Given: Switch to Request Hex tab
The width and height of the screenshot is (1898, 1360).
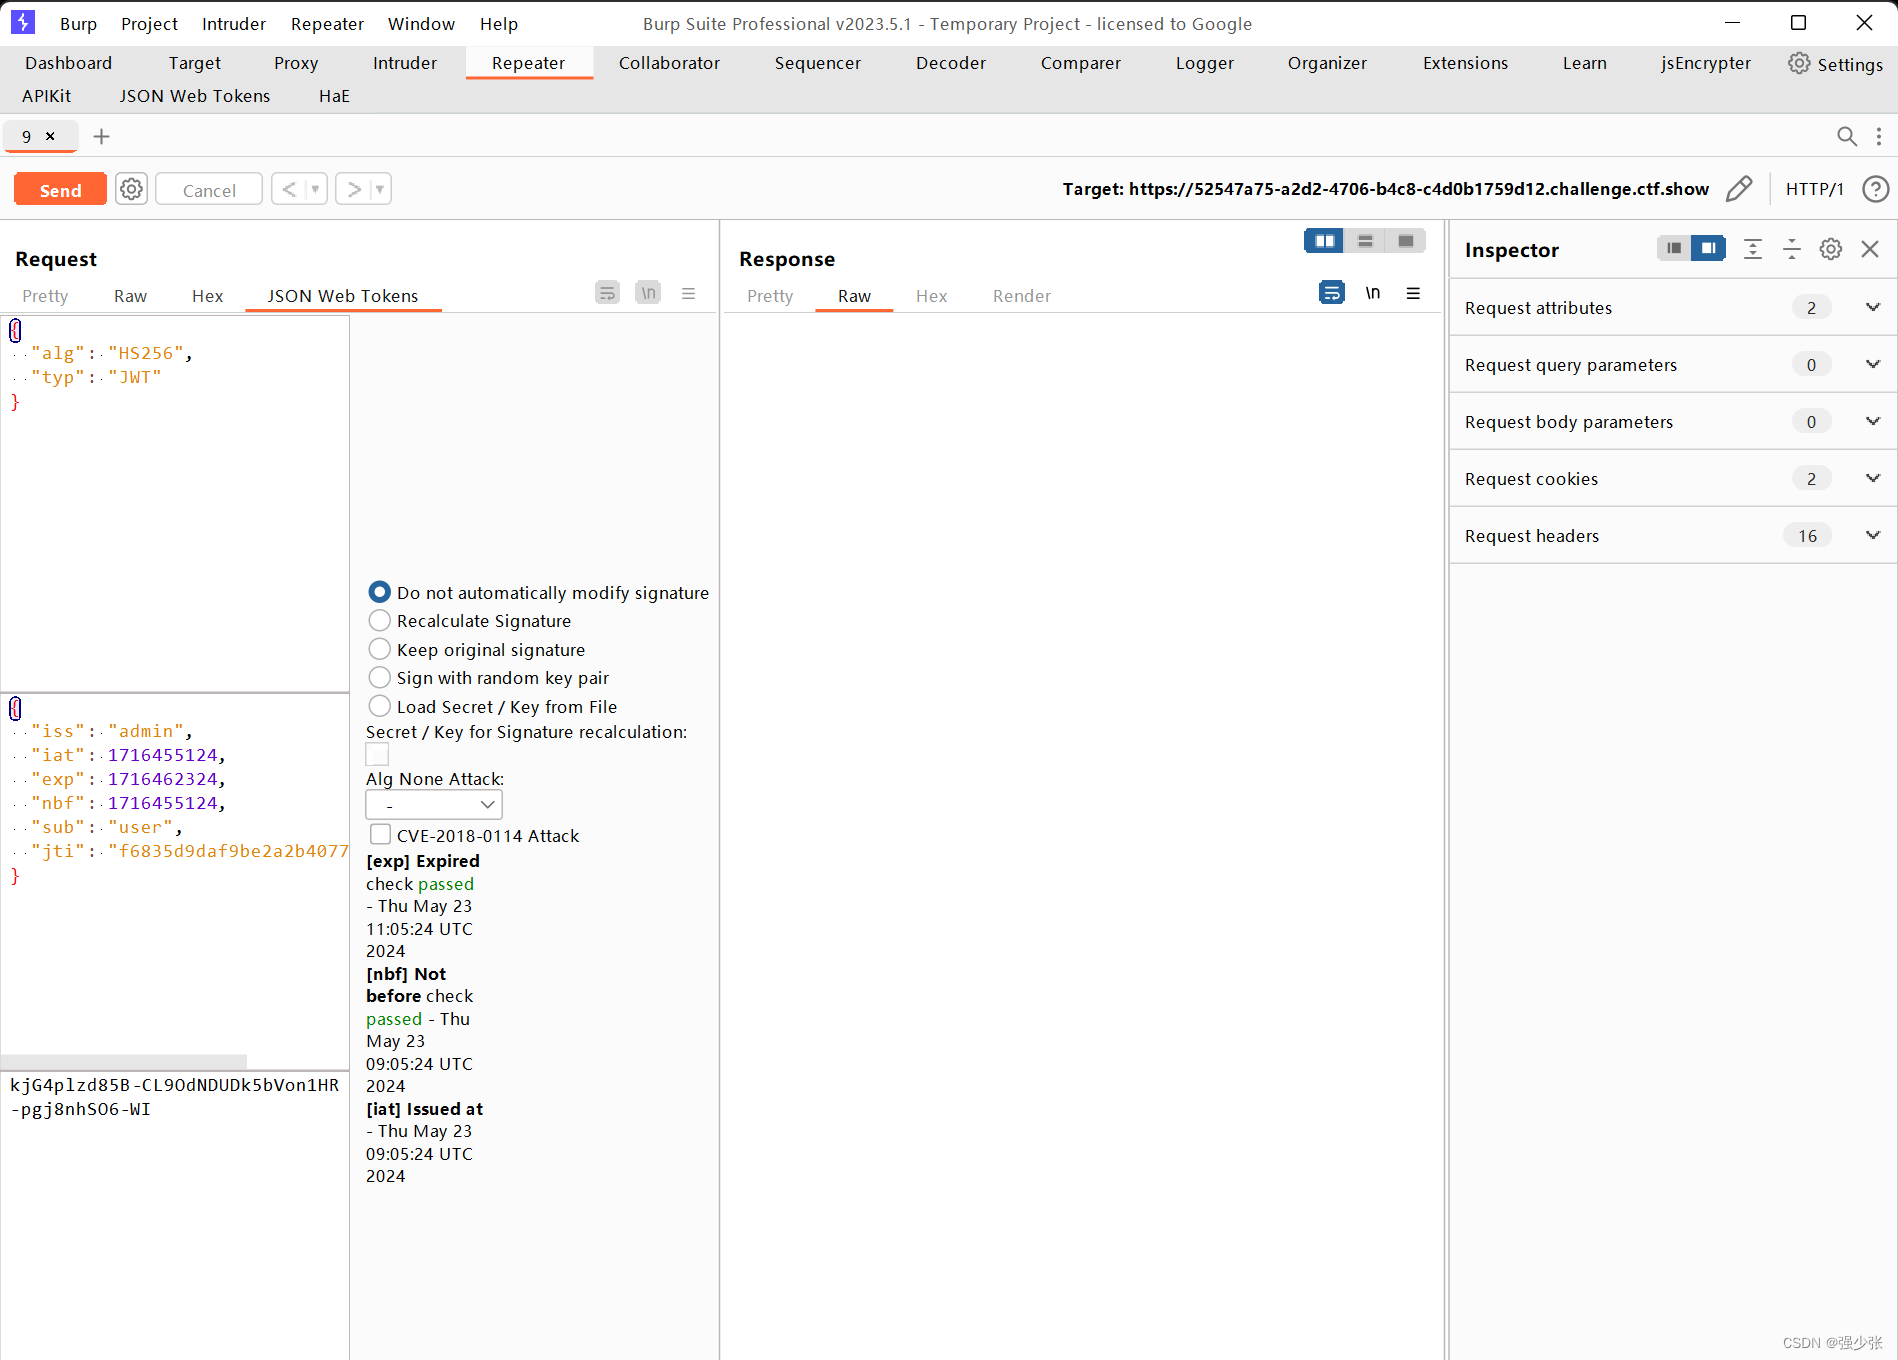Looking at the screenshot, I should [x=207, y=296].
